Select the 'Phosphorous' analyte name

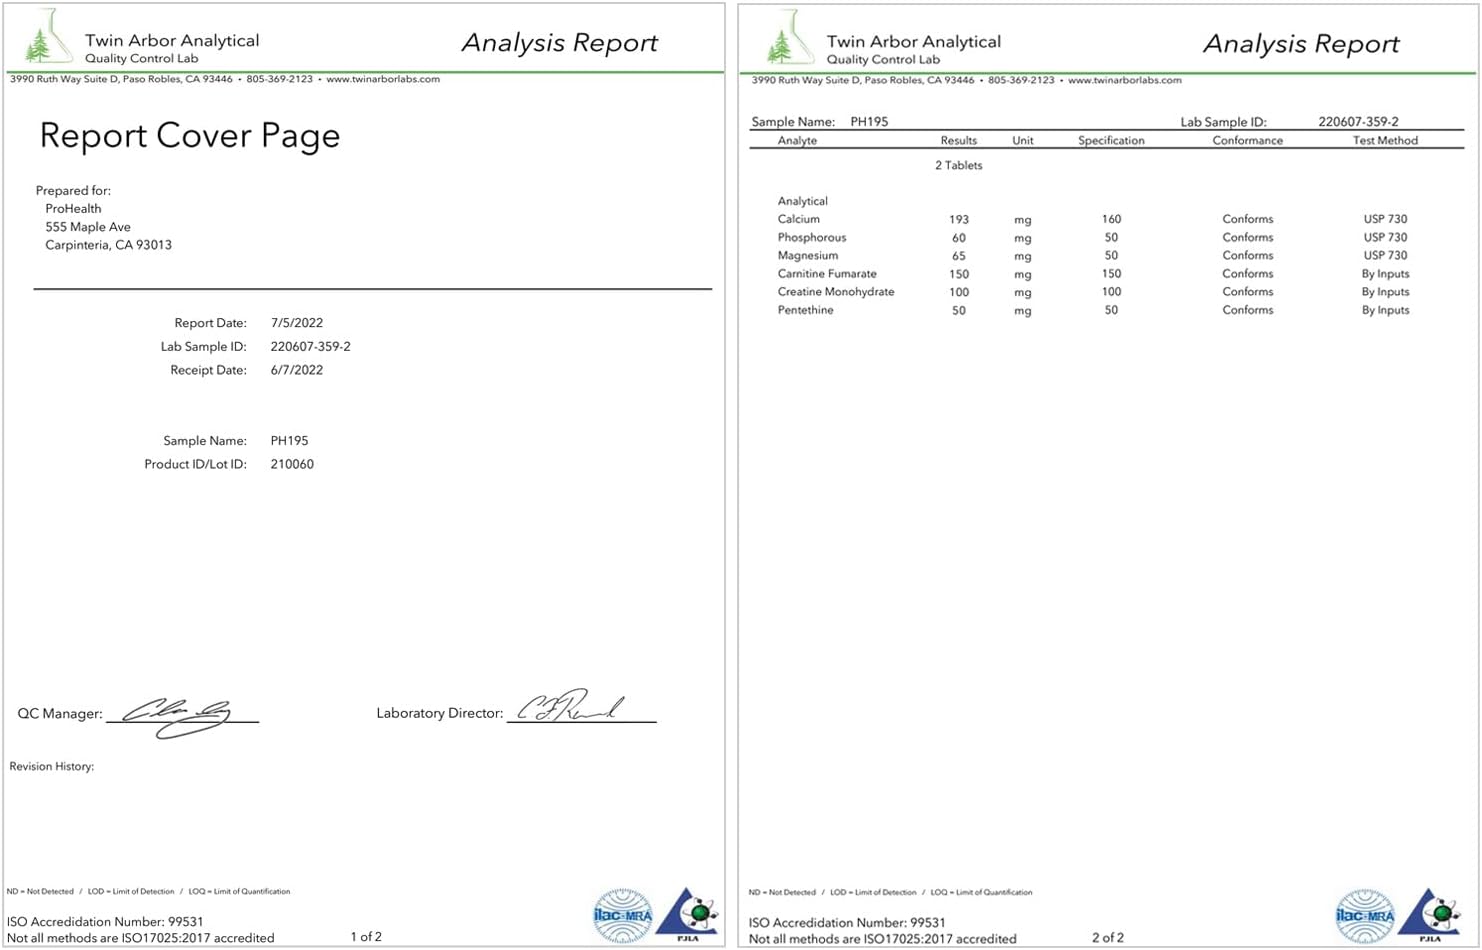click(811, 238)
